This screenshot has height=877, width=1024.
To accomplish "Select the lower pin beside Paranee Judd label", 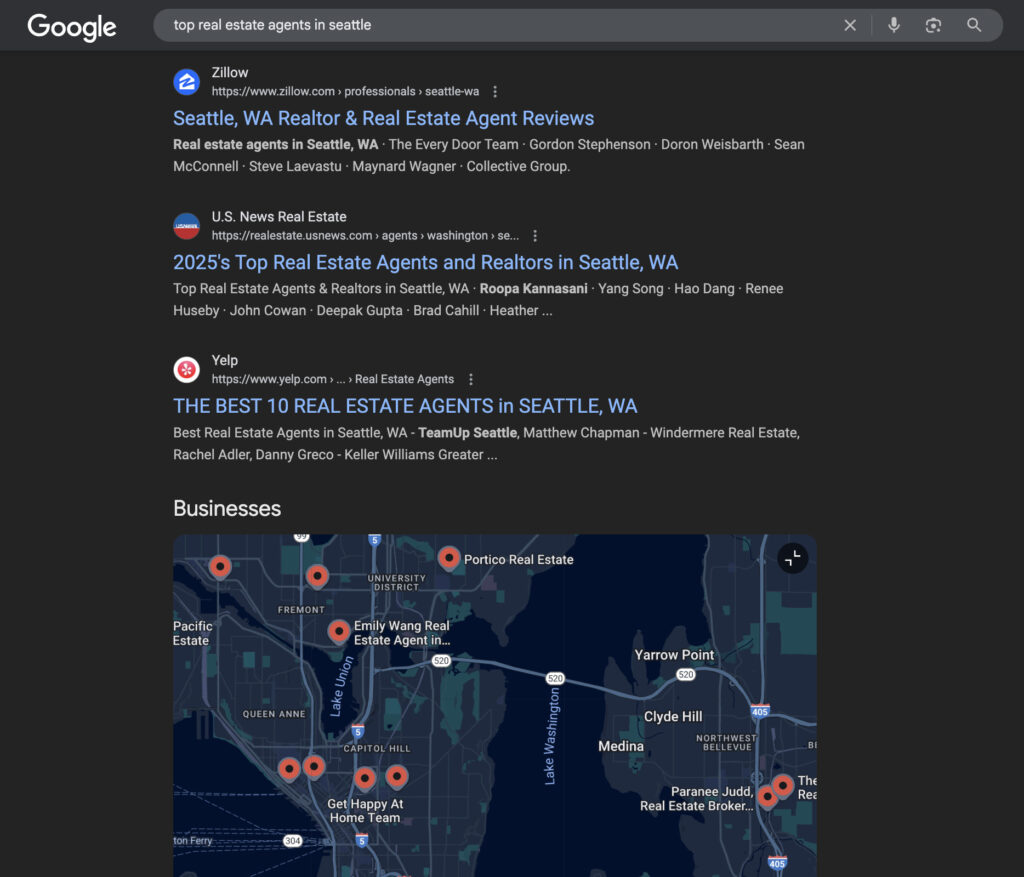I will pyautogui.click(x=767, y=797).
